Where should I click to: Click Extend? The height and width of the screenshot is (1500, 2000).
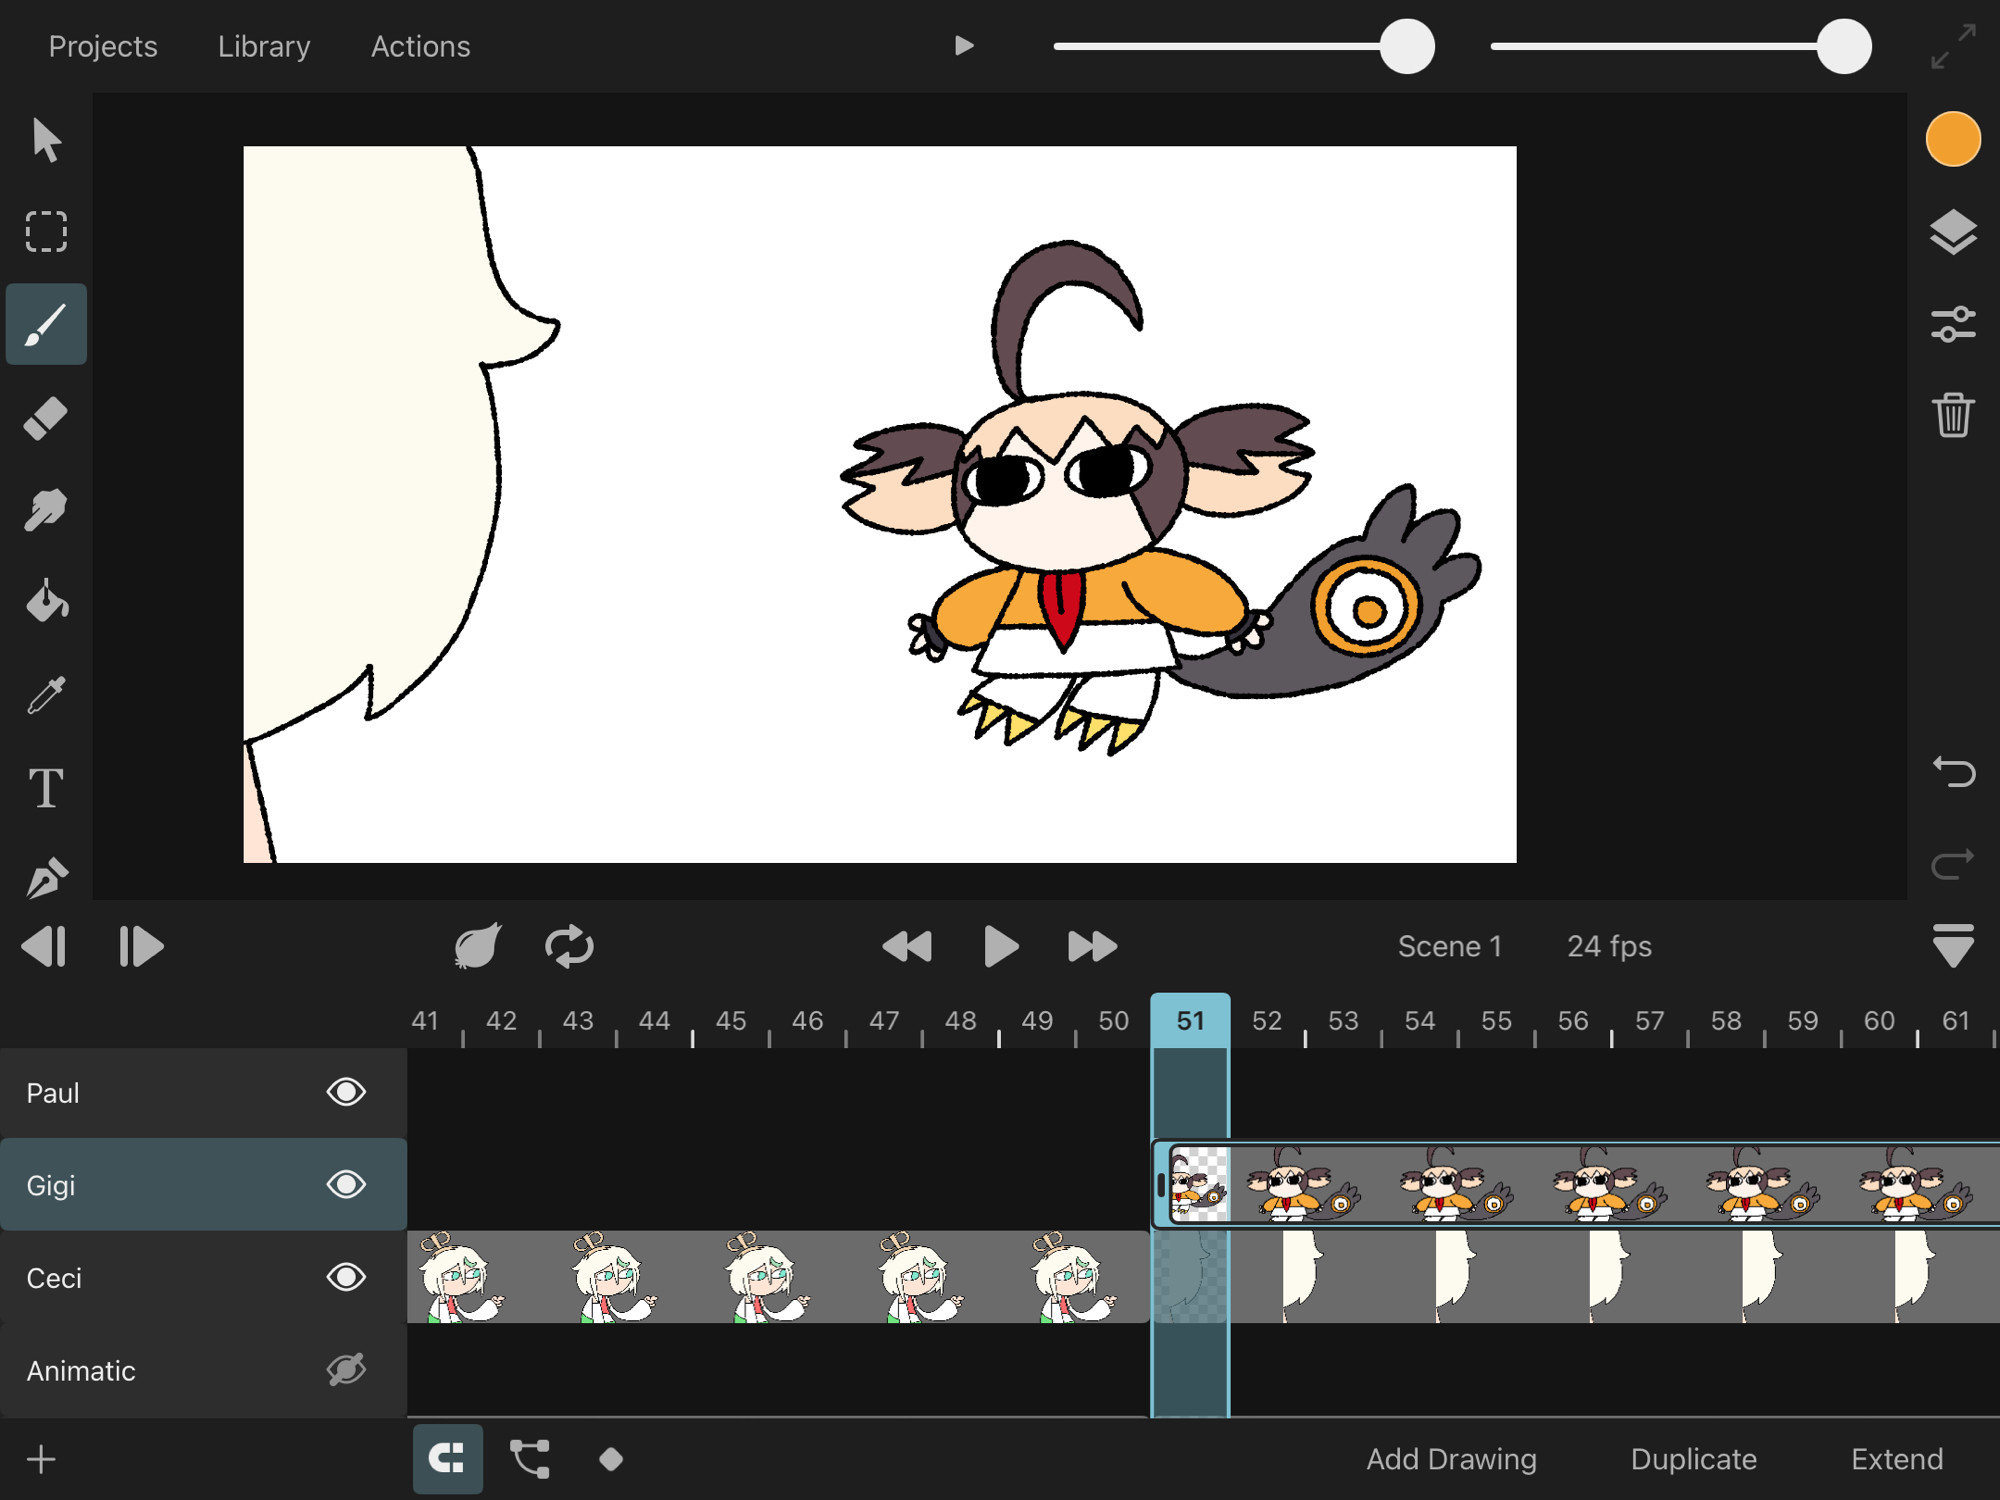click(1897, 1459)
